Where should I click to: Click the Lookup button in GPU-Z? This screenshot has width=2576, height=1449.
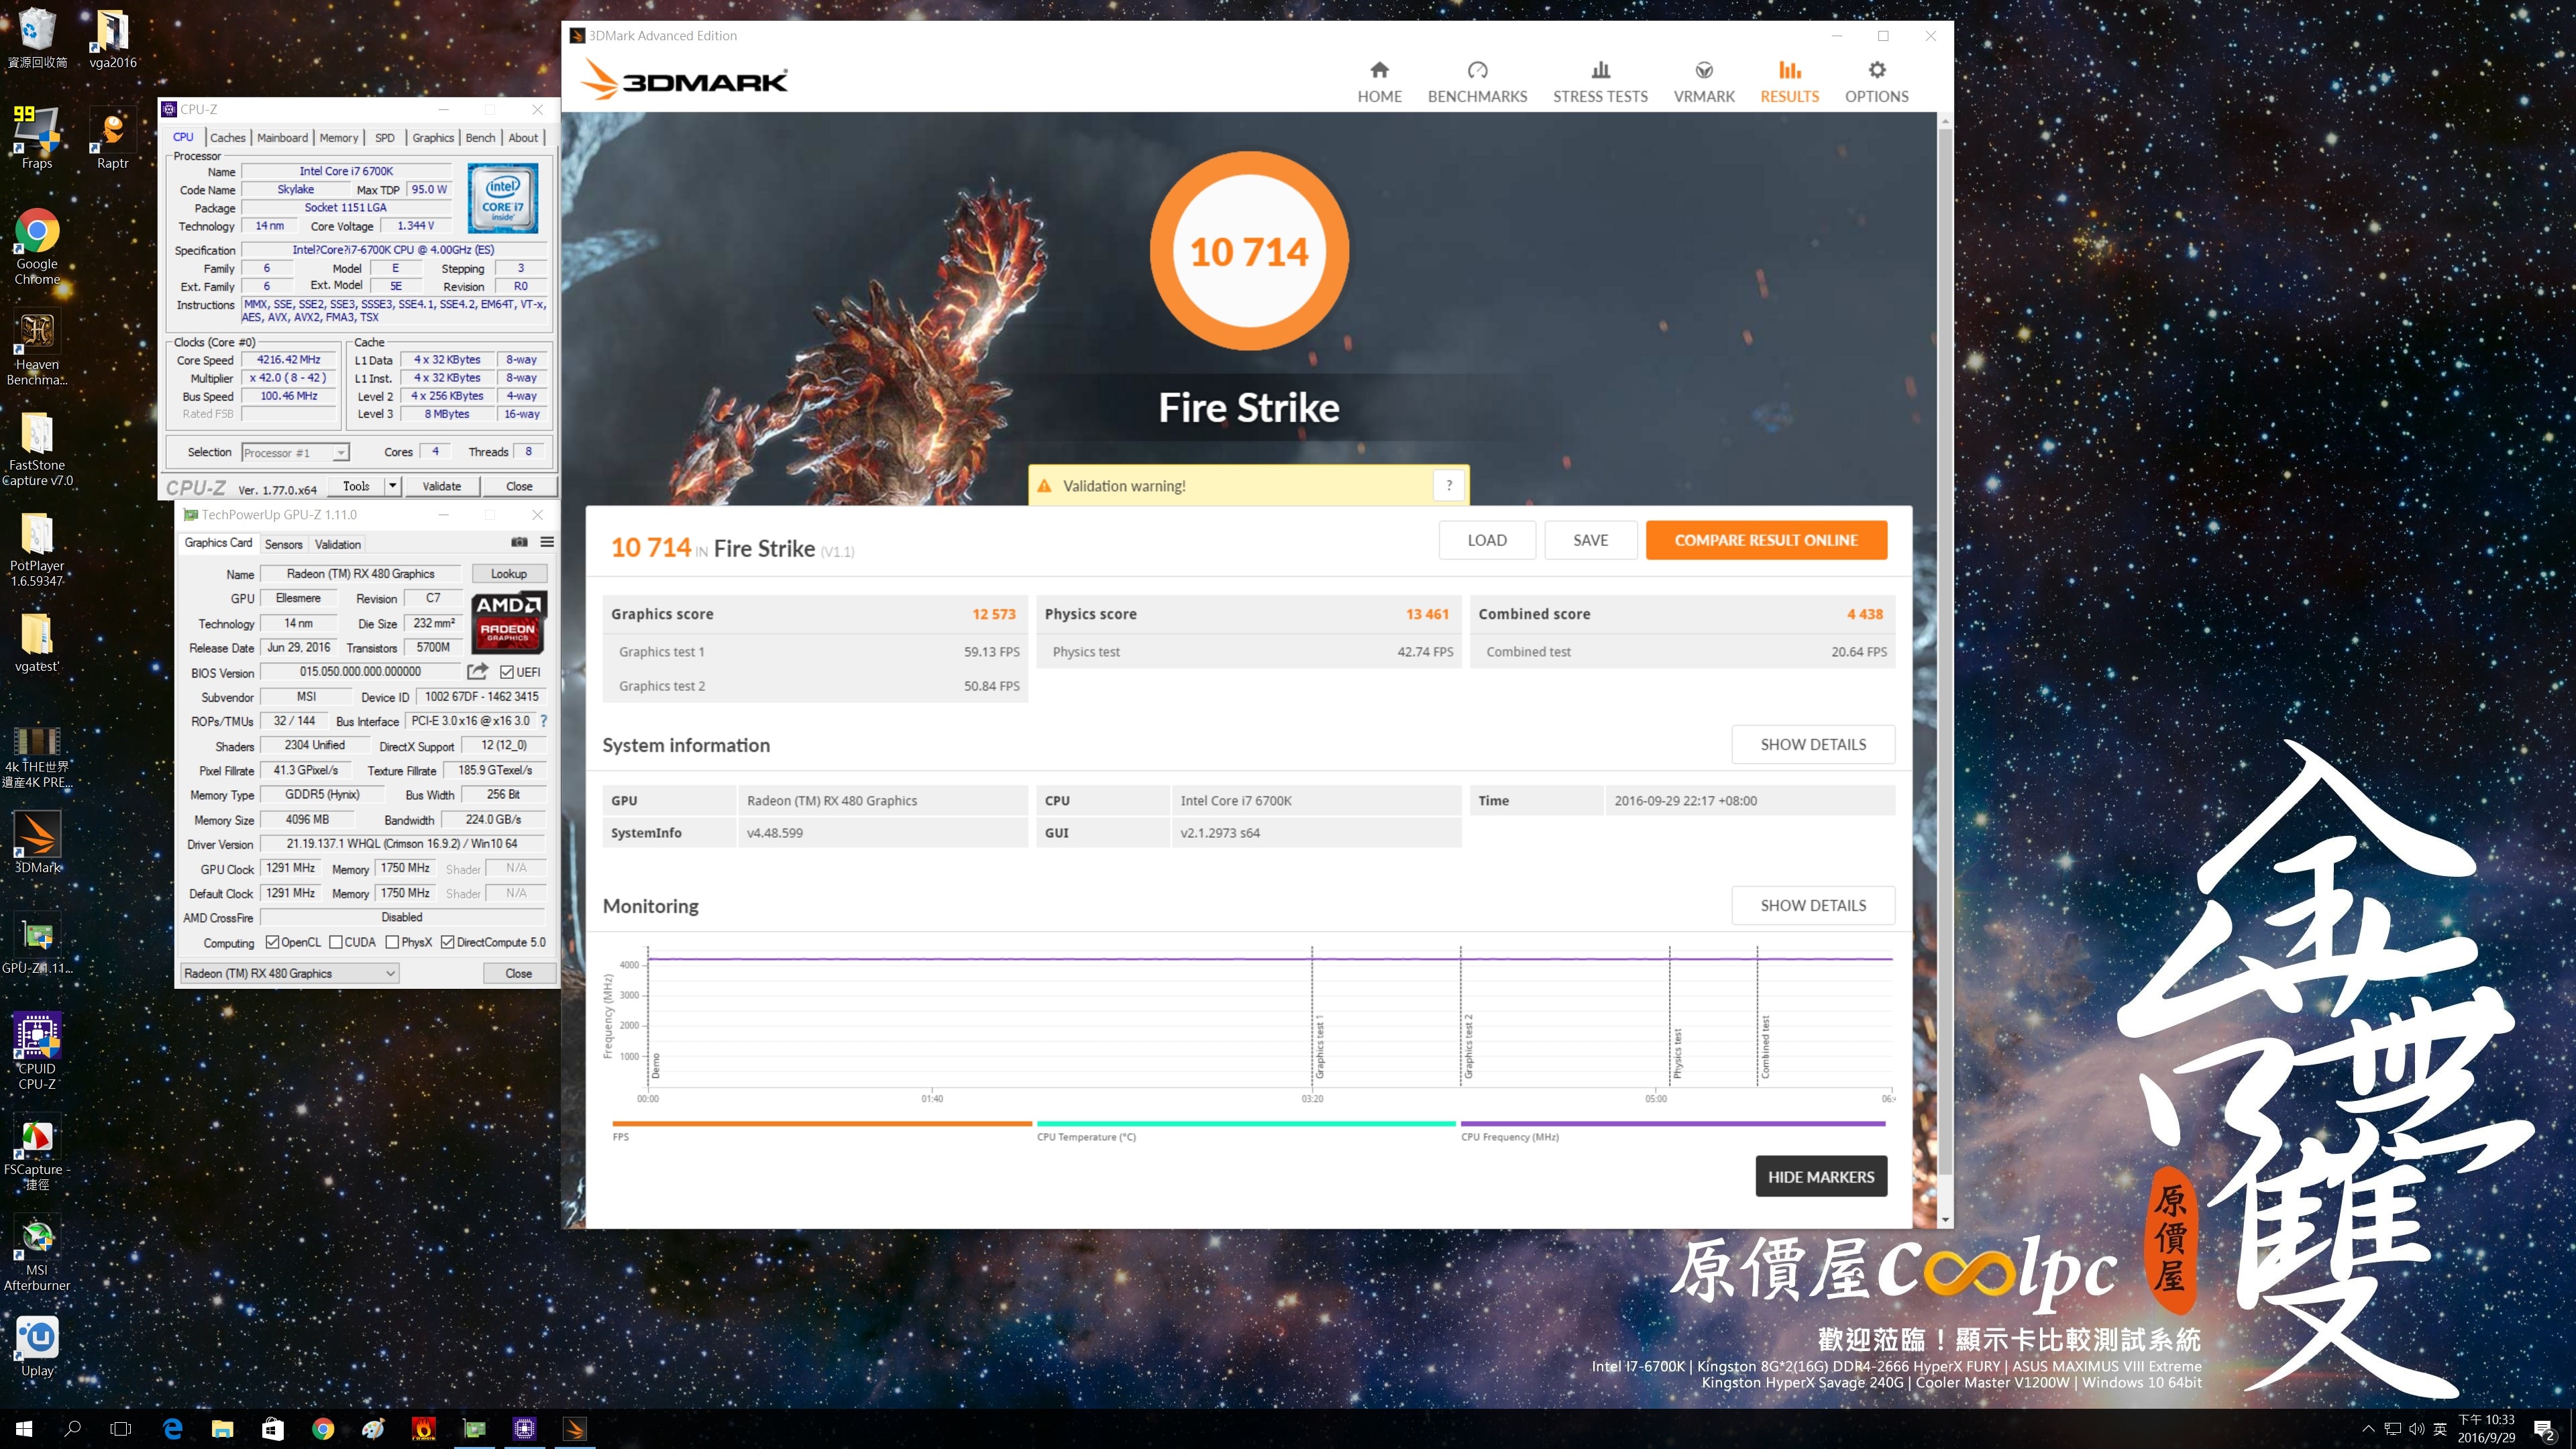(508, 573)
